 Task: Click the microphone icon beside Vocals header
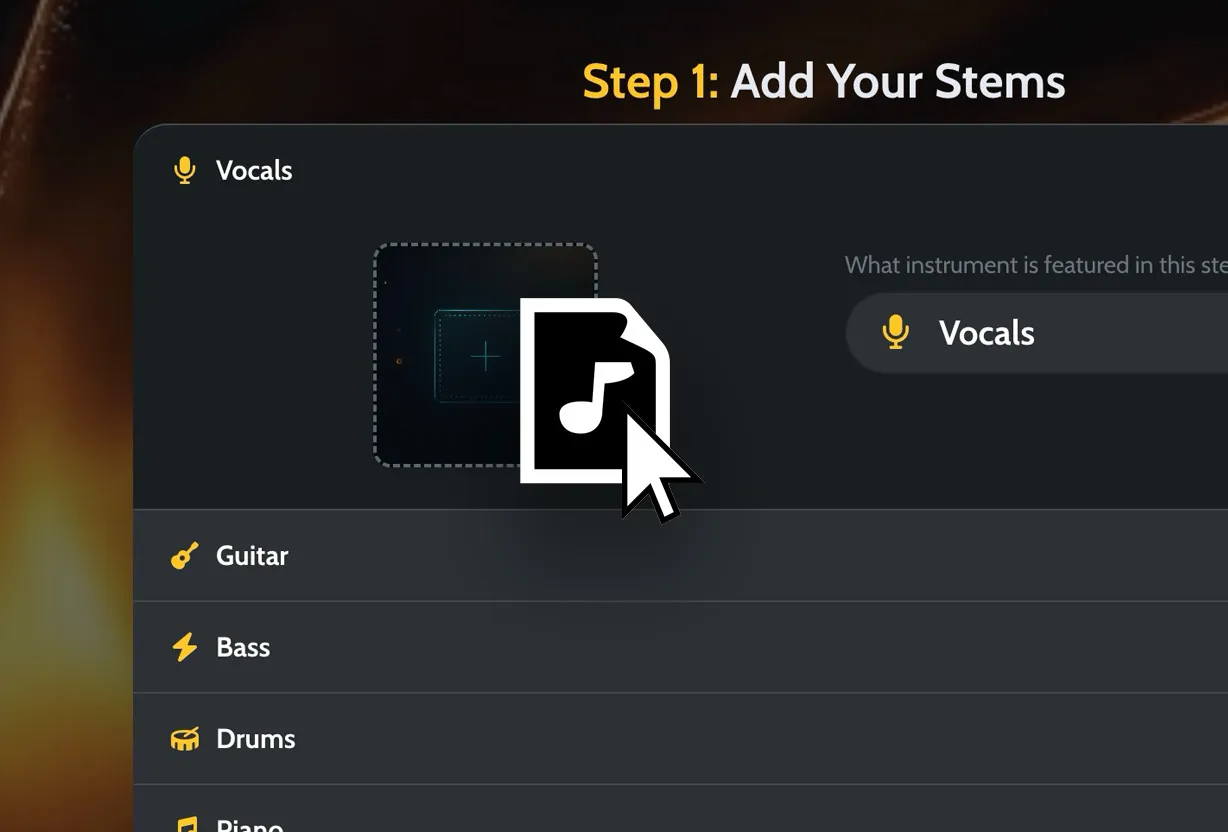(184, 170)
